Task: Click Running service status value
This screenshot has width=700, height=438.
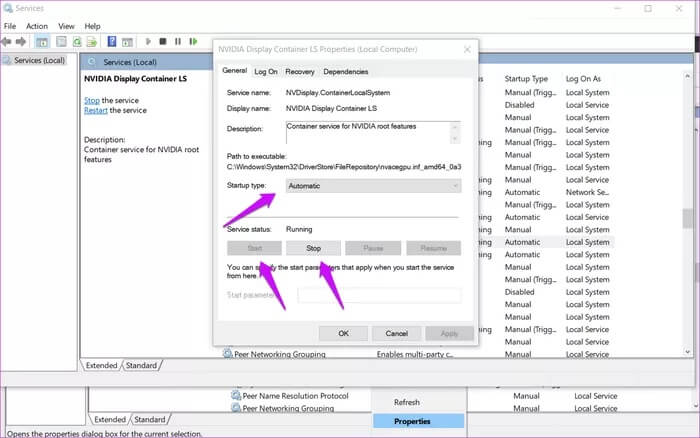Action: click(299, 229)
